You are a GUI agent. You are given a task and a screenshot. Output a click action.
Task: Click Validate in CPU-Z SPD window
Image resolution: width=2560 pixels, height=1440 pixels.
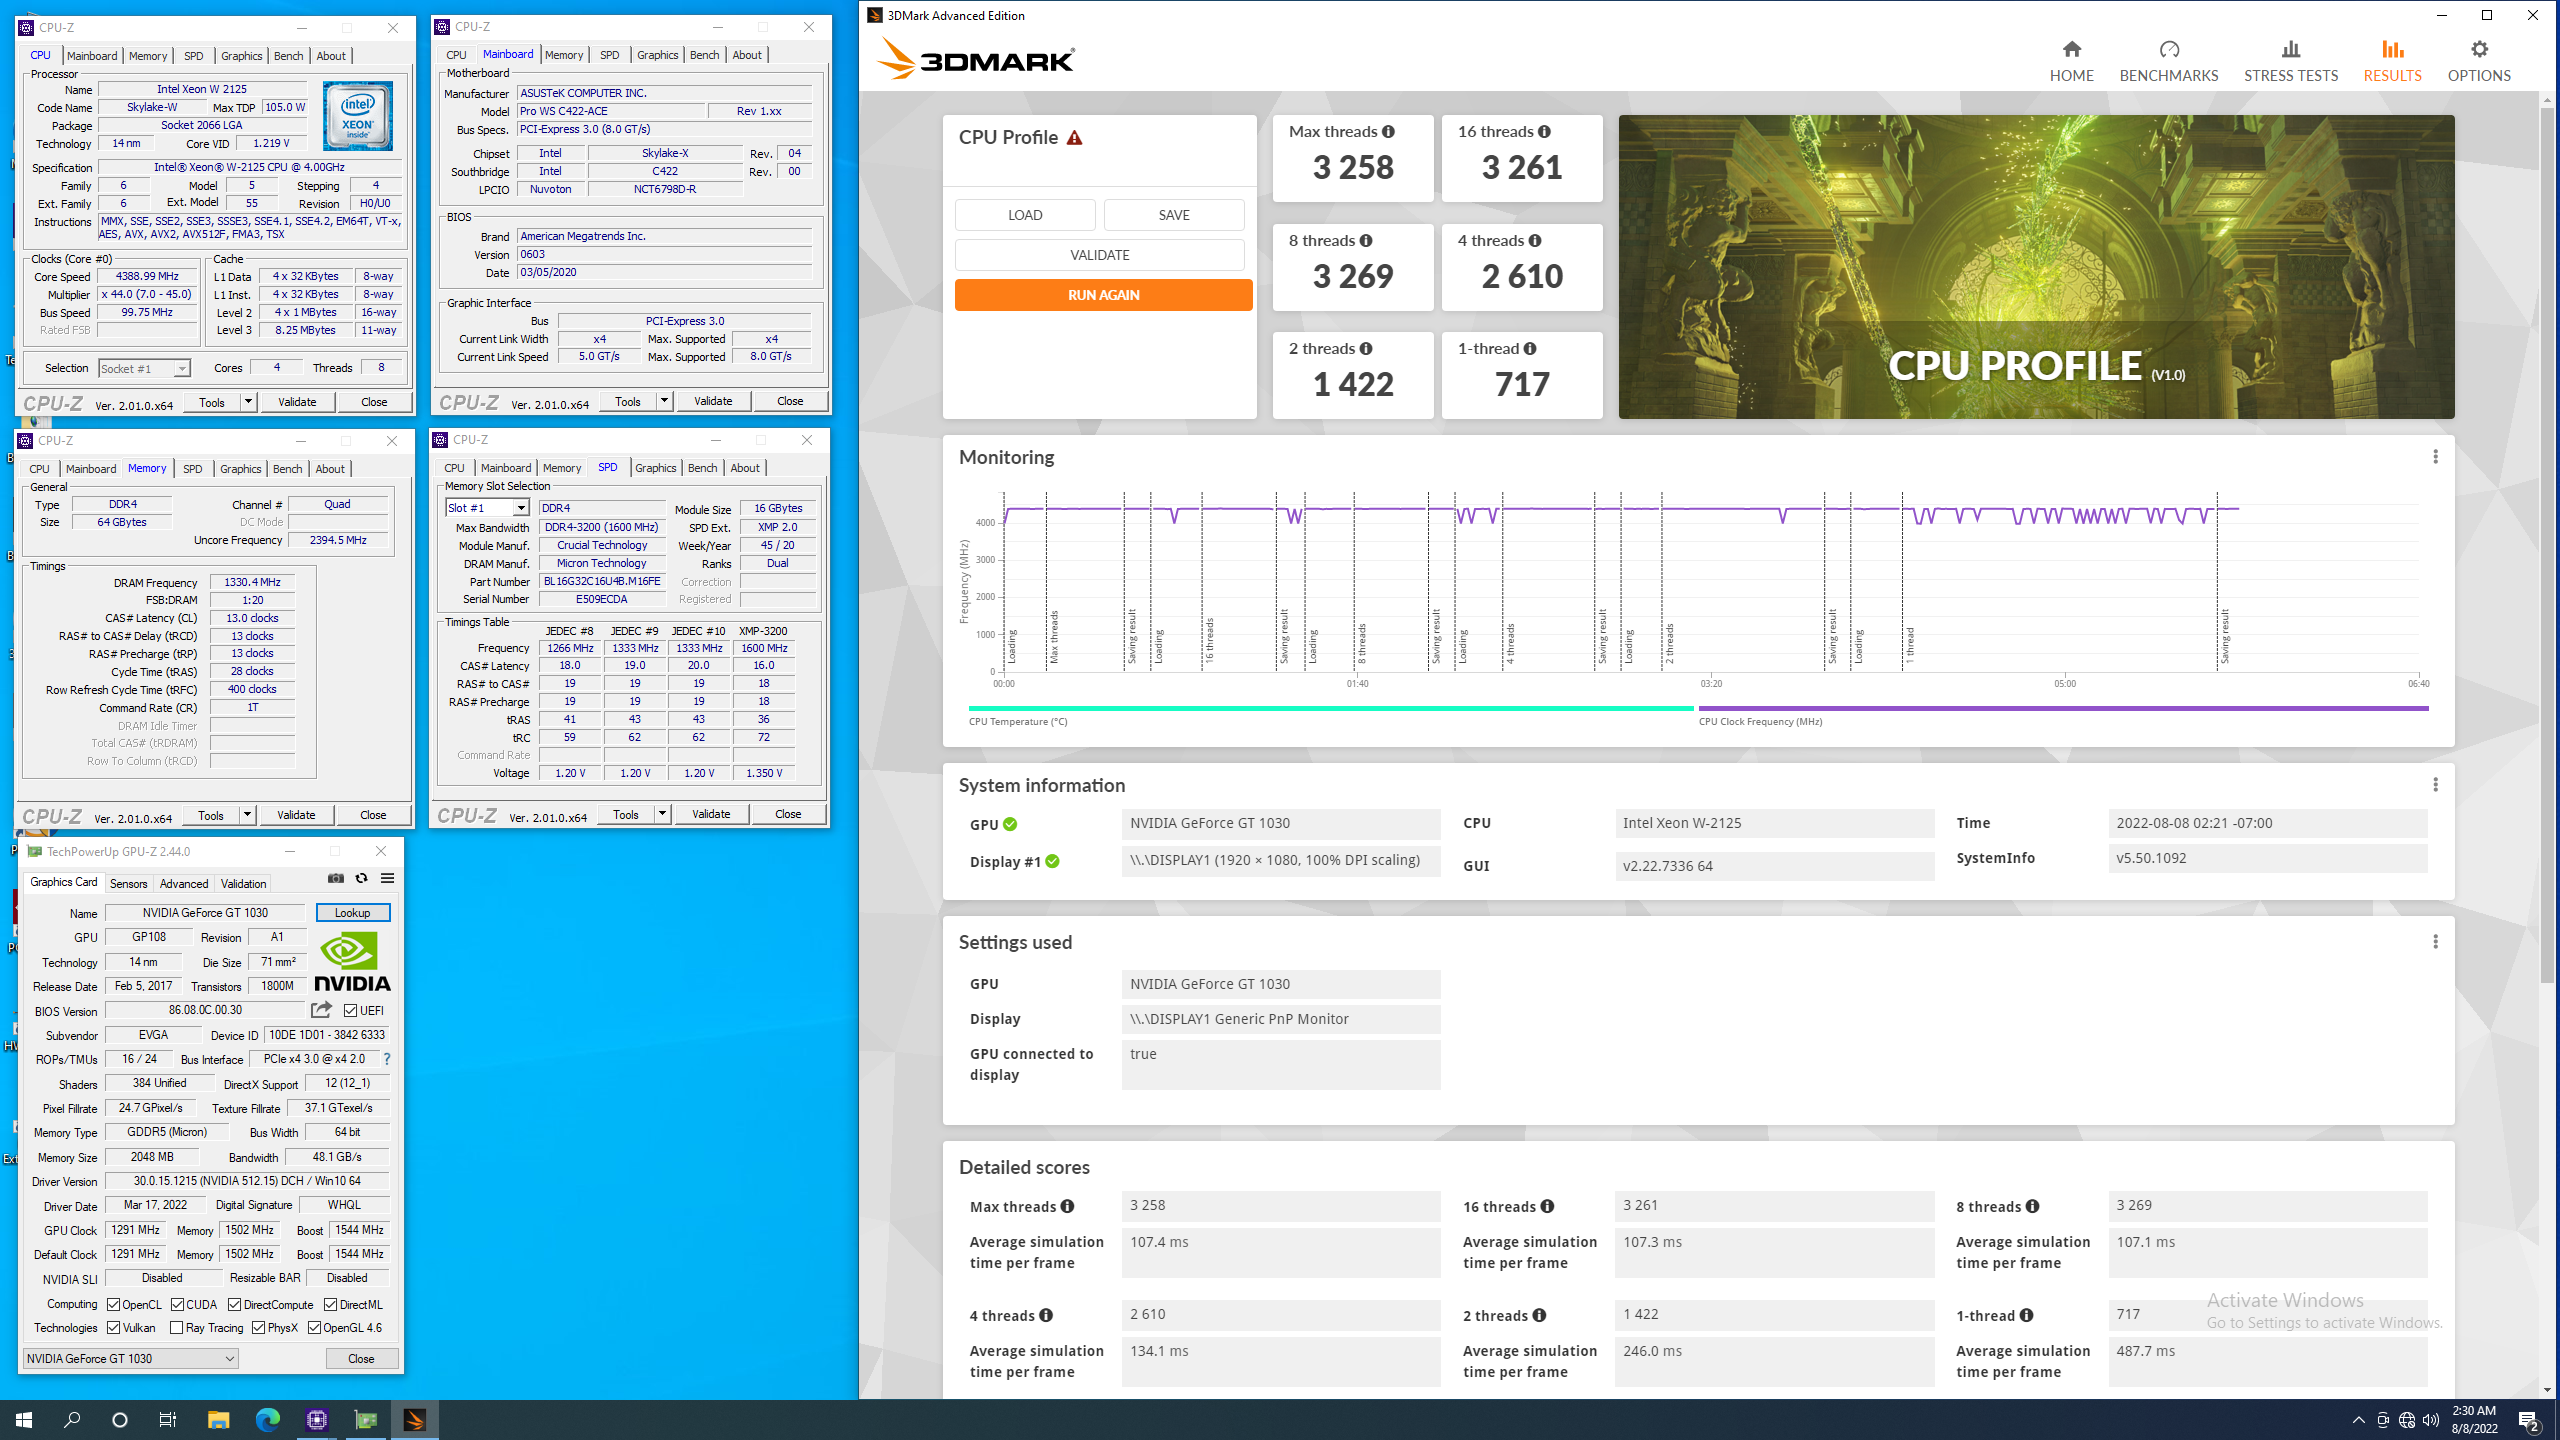[x=711, y=814]
